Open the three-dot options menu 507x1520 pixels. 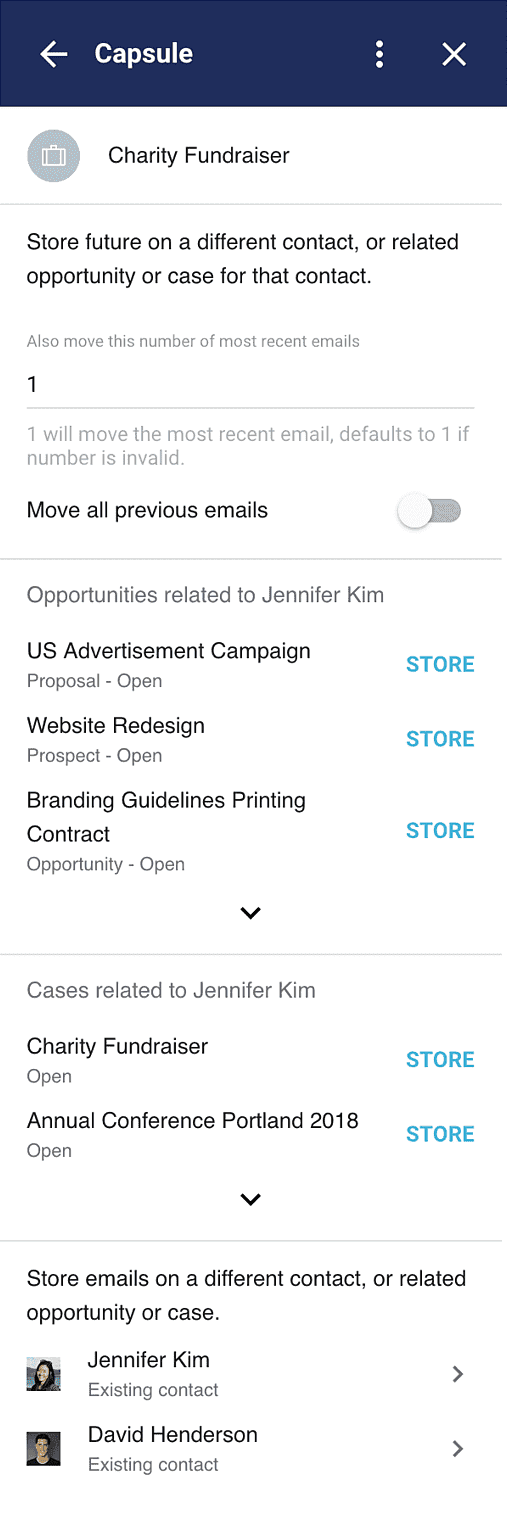[x=379, y=54]
